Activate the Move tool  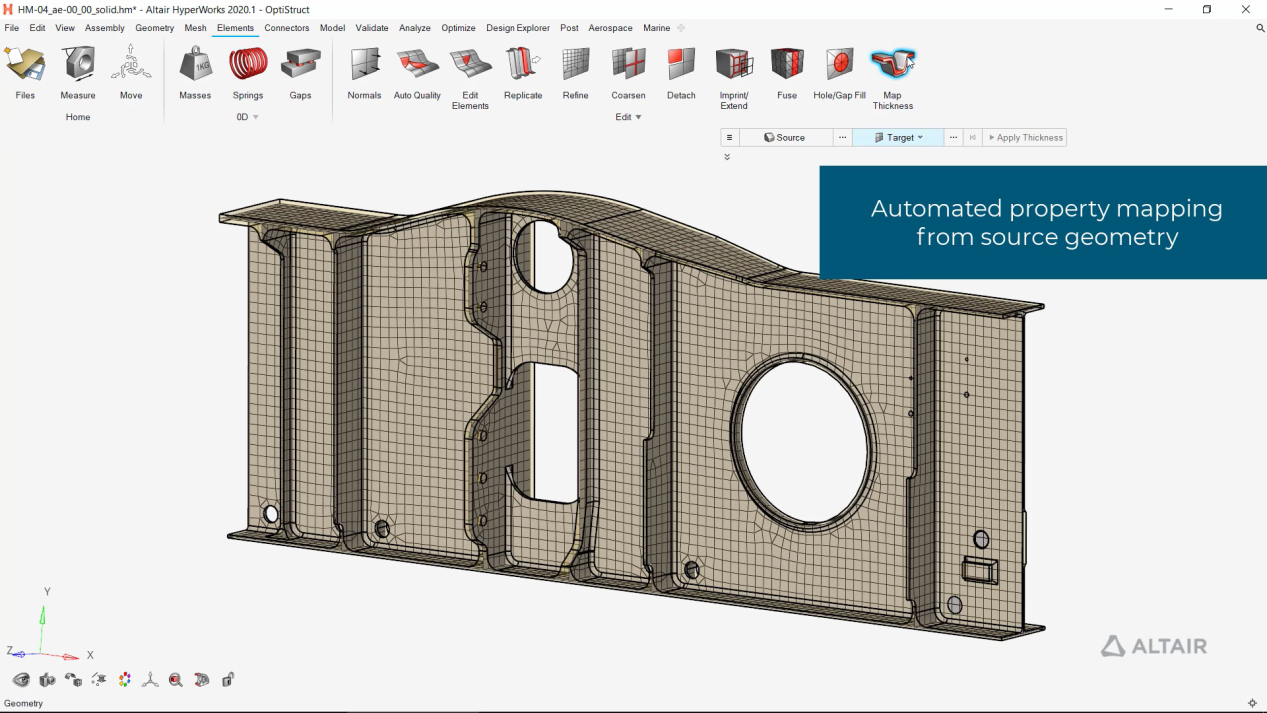pyautogui.click(x=131, y=73)
